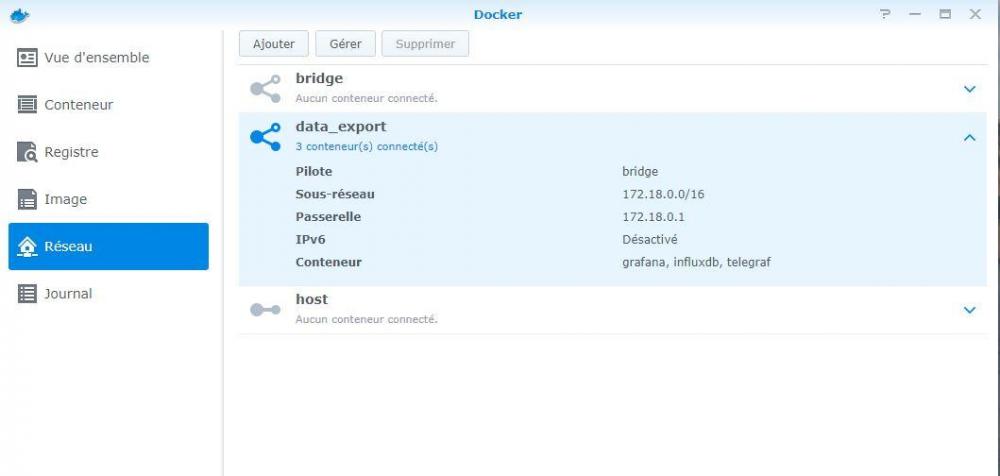Click the Sous-réseau label
The height and width of the screenshot is (476, 1000).
(x=335, y=194)
